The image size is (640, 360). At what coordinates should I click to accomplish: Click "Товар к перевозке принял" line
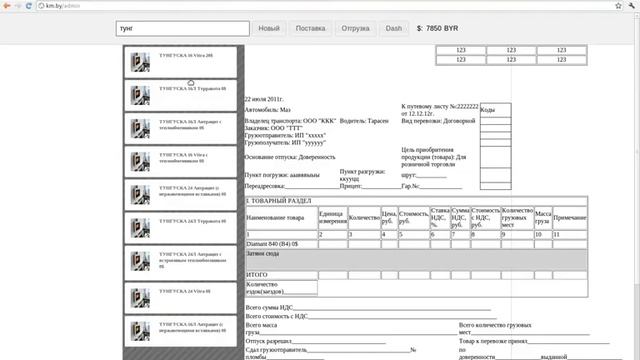point(534,341)
